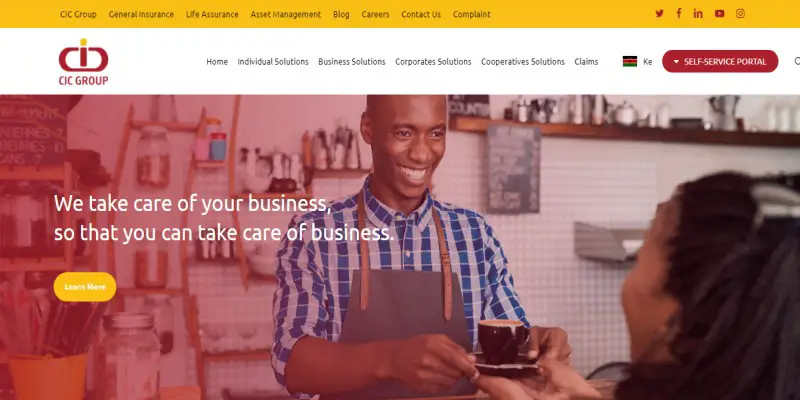This screenshot has height=400, width=800.
Task: Open the Corporates Solutions menu
Action: [433, 62]
